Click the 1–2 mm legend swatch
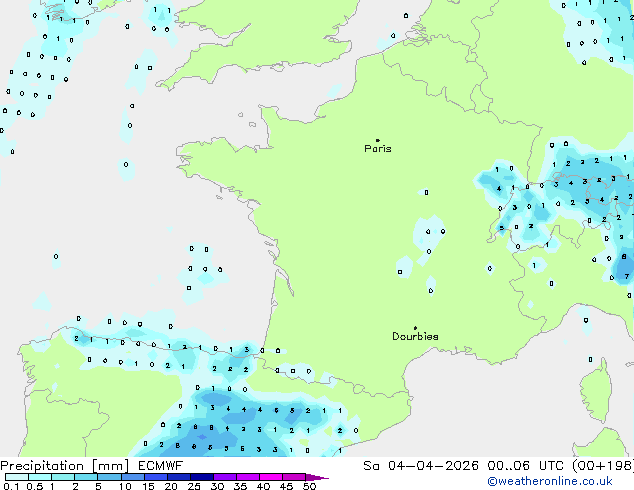This screenshot has width=634, height=490. click(x=63, y=477)
